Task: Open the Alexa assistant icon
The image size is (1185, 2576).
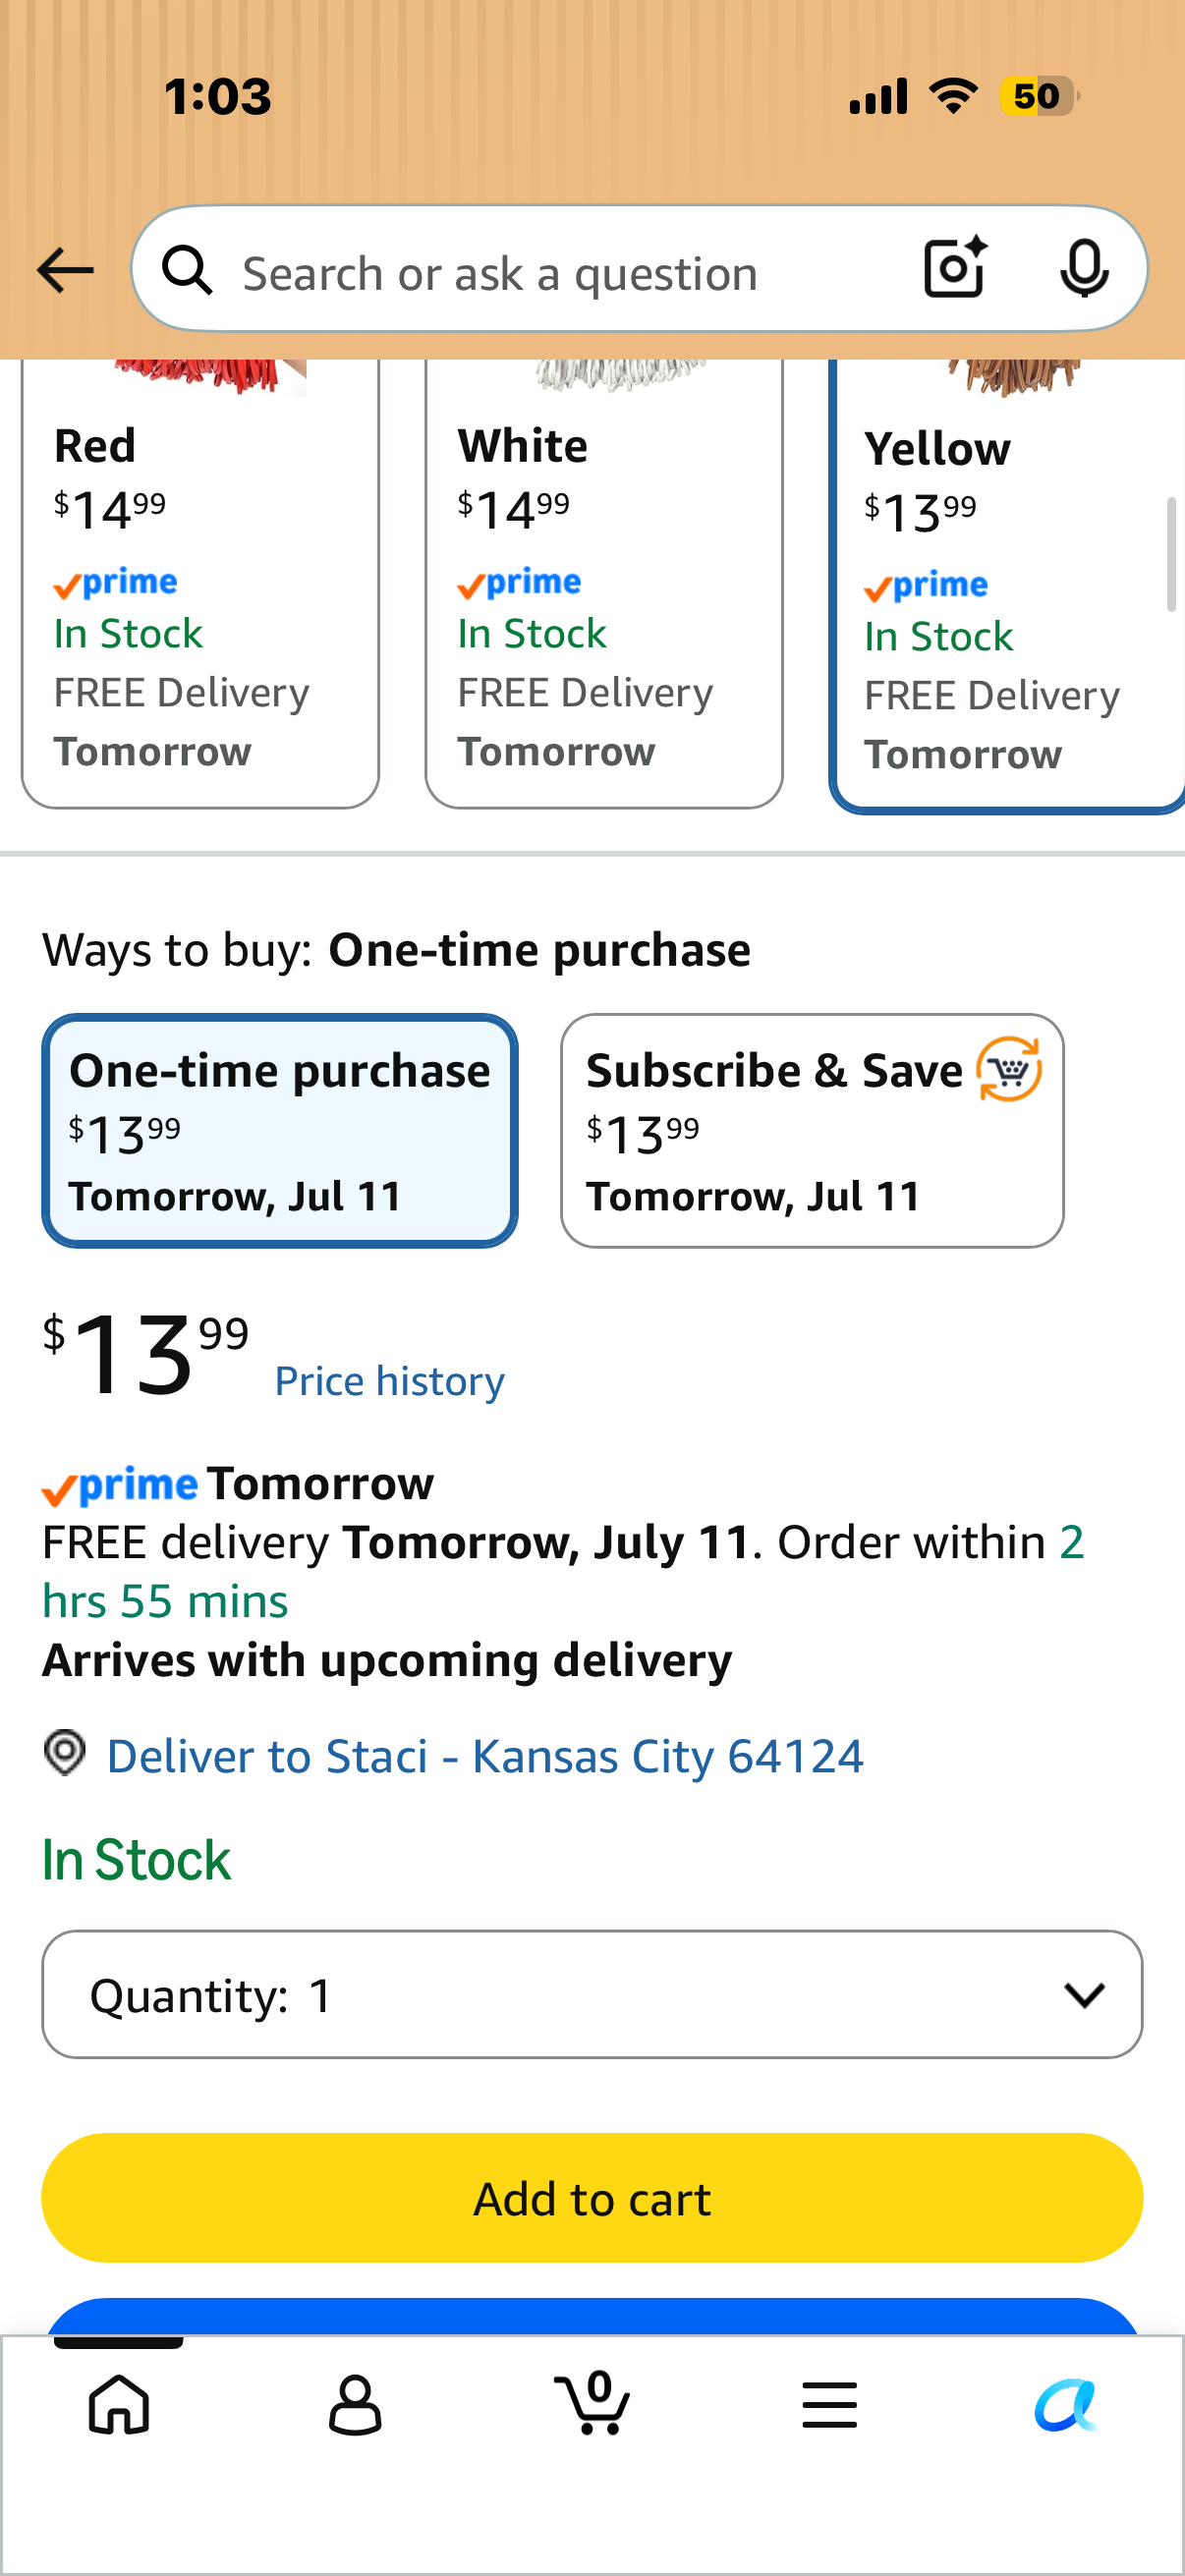Action: point(1066,2405)
